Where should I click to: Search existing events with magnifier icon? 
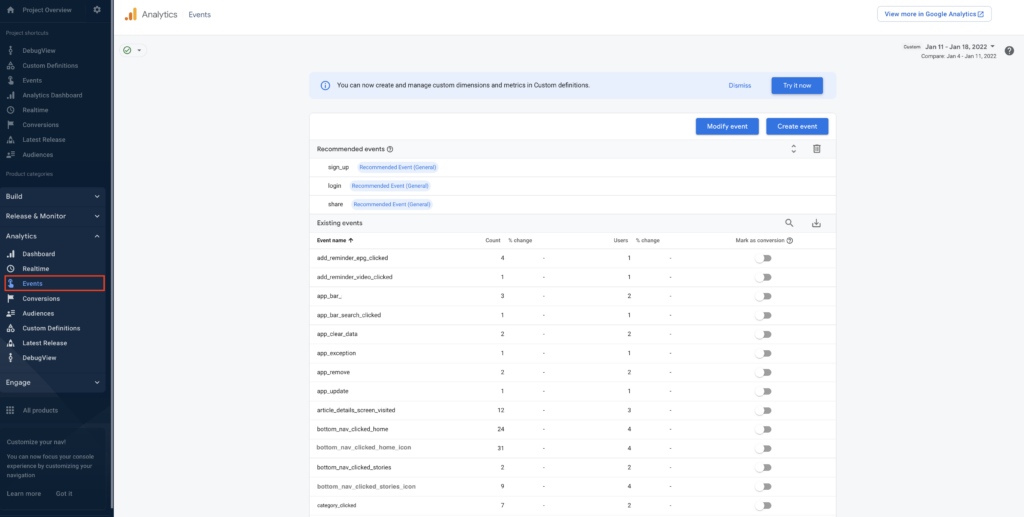(789, 223)
